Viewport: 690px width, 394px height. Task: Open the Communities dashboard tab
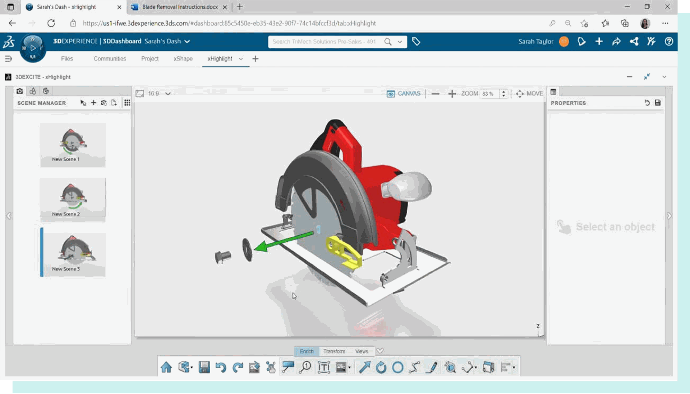pyautogui.click(x=110, y=59)
